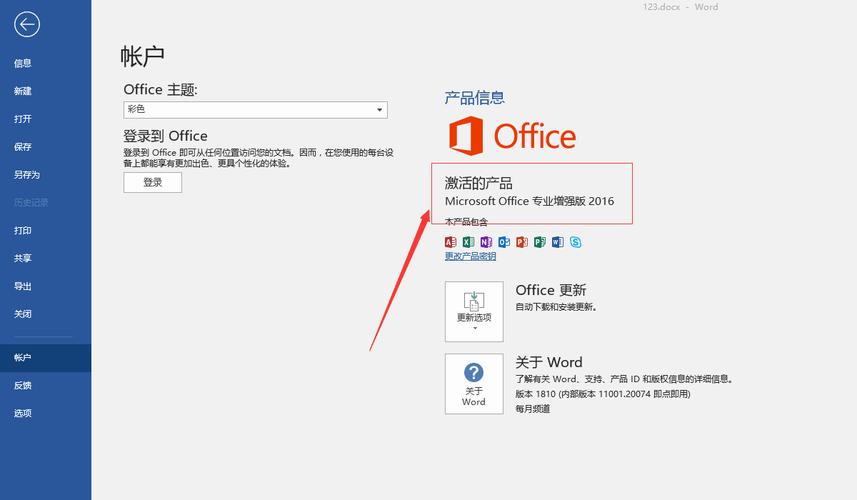Open the 打印 page
The width and height of the screenshot is (857, 500).
pos(23,231)
